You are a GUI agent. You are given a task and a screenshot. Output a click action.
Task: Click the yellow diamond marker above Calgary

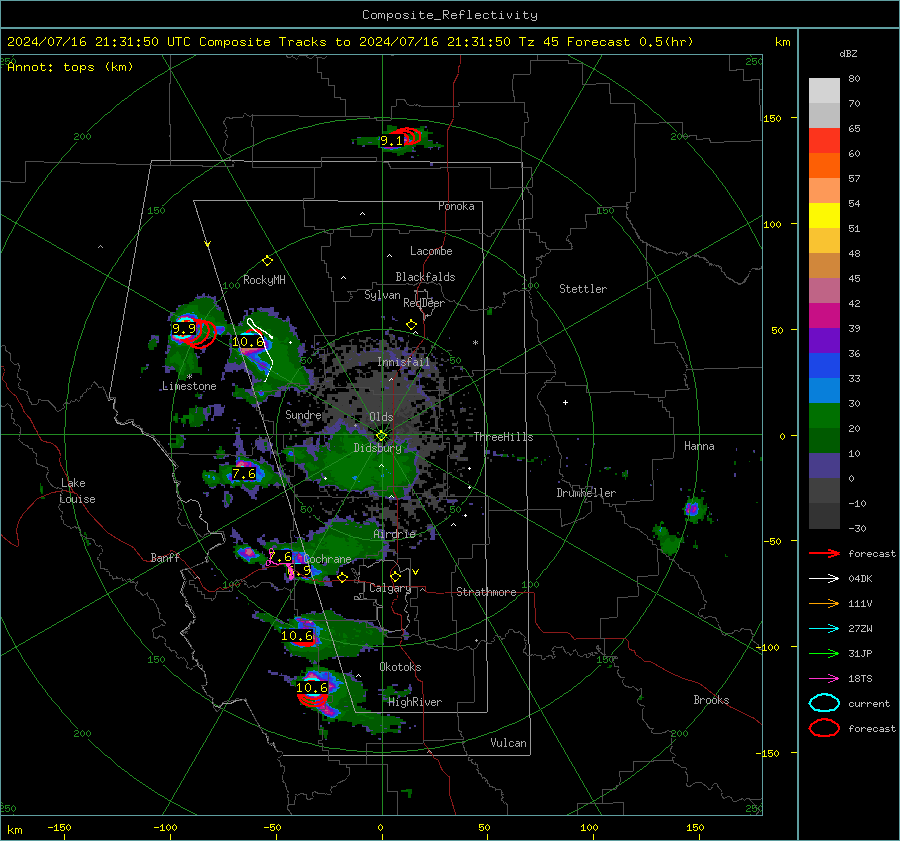tap(395, 576)
